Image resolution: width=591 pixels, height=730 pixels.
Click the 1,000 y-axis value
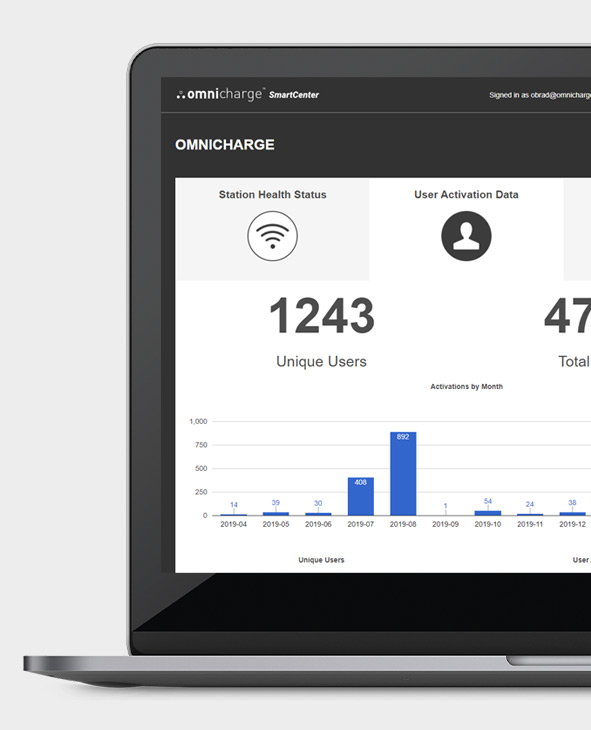[x=198, y=421]
